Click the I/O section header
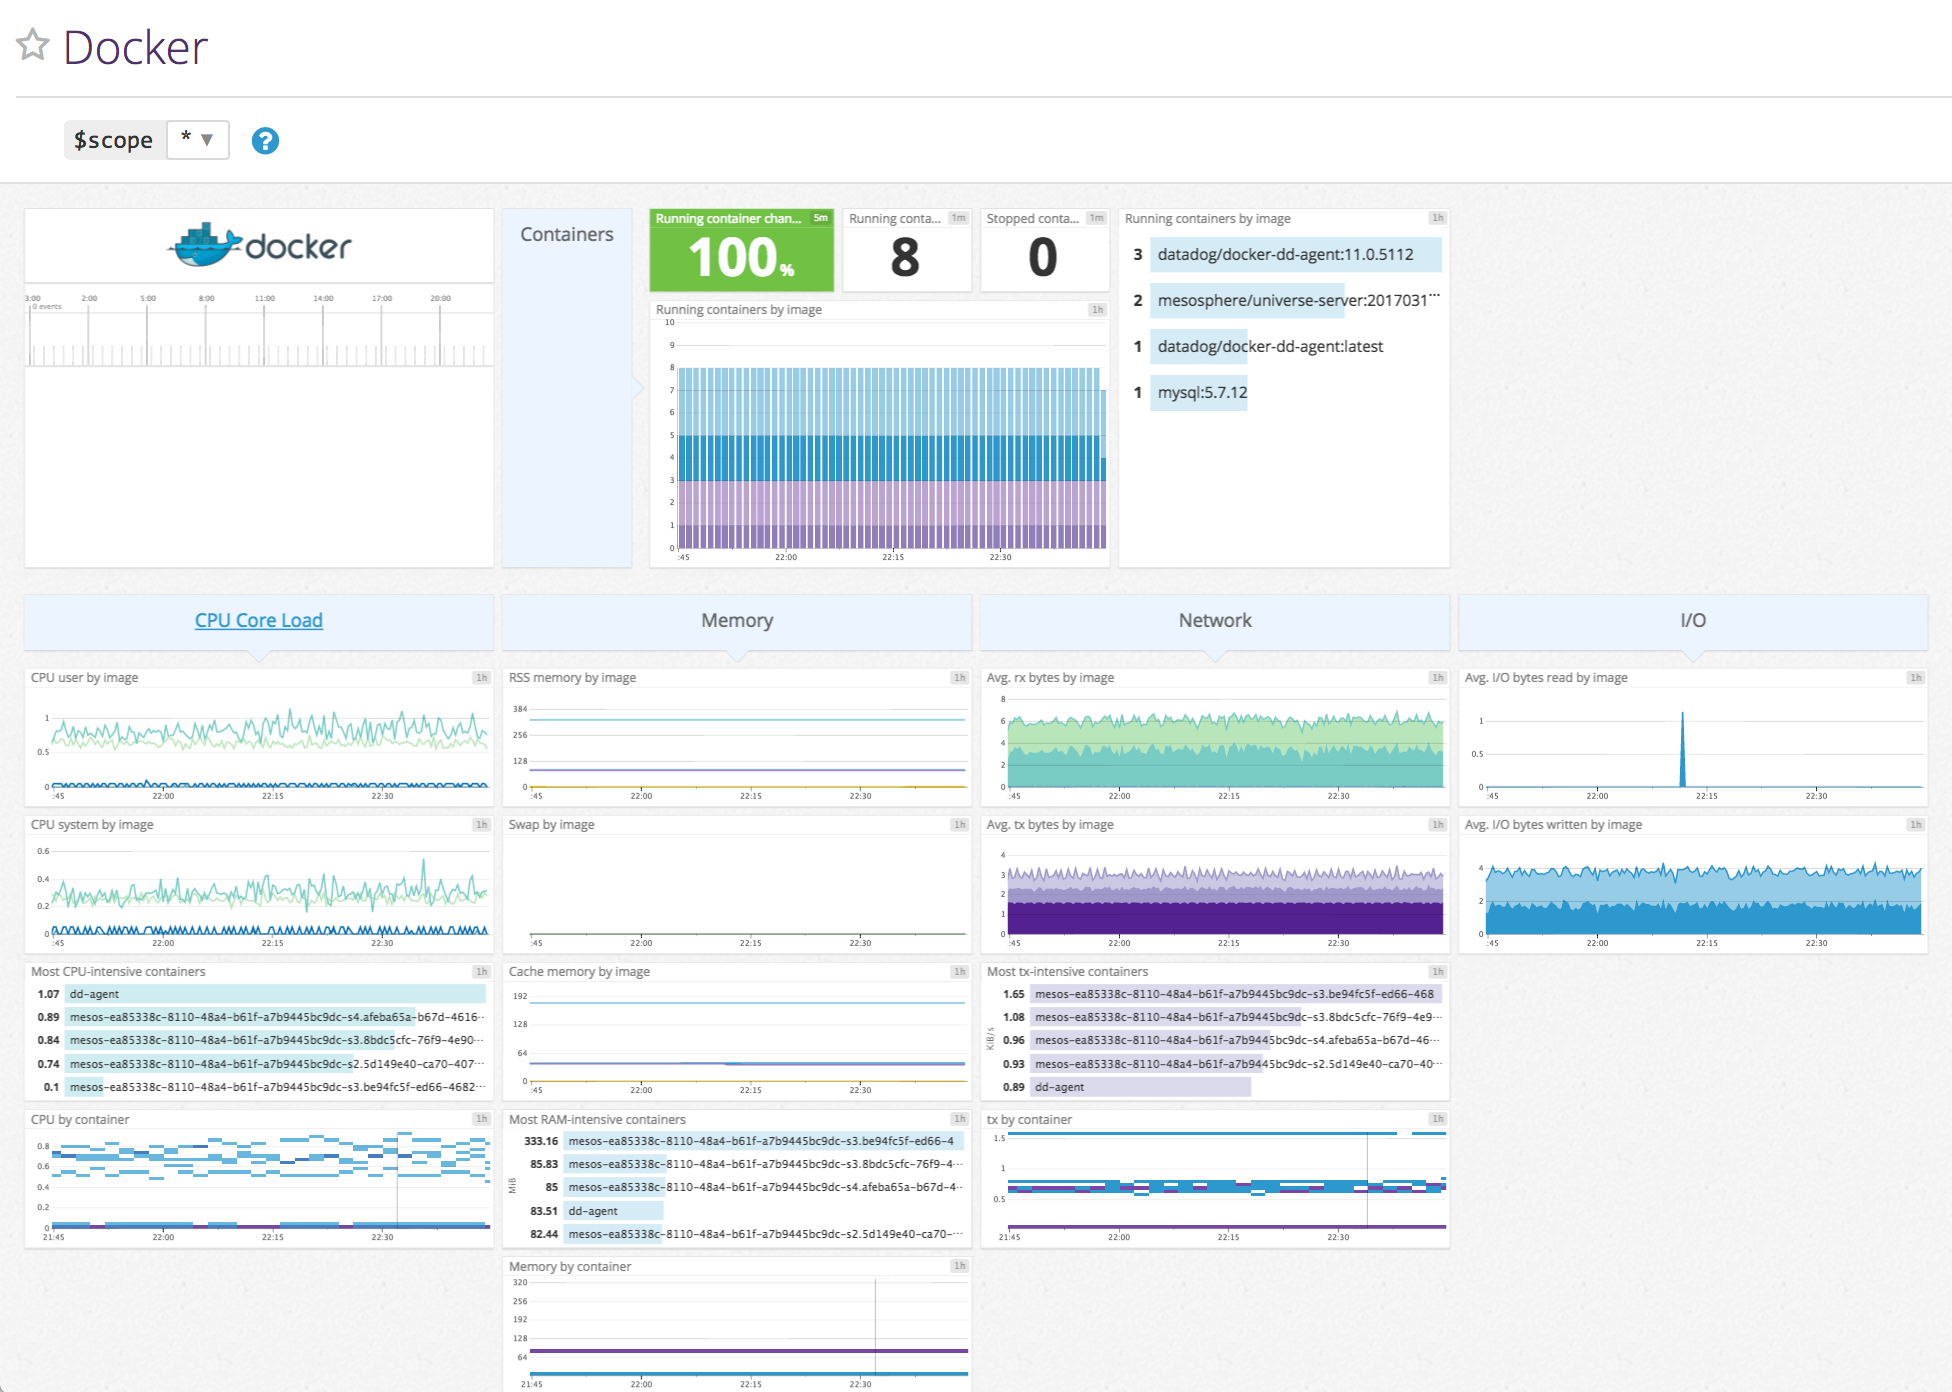Image resolution: width=1952 pixels, height=1392 pixels. (1693, 620)
